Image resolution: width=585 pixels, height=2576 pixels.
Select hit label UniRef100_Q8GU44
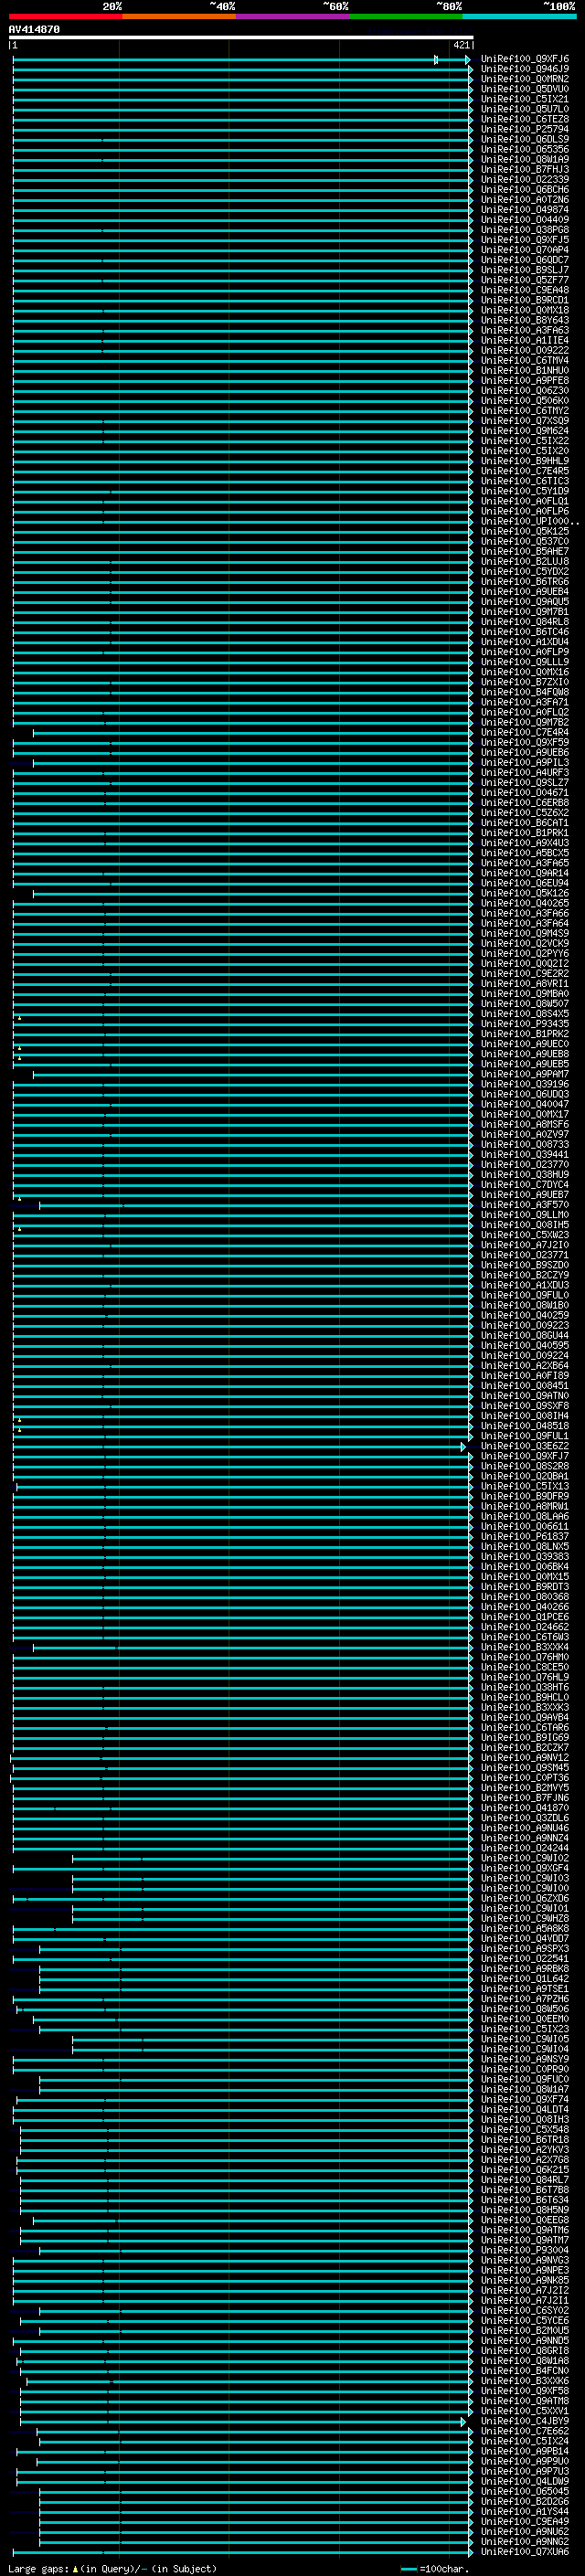(525, 1335)
